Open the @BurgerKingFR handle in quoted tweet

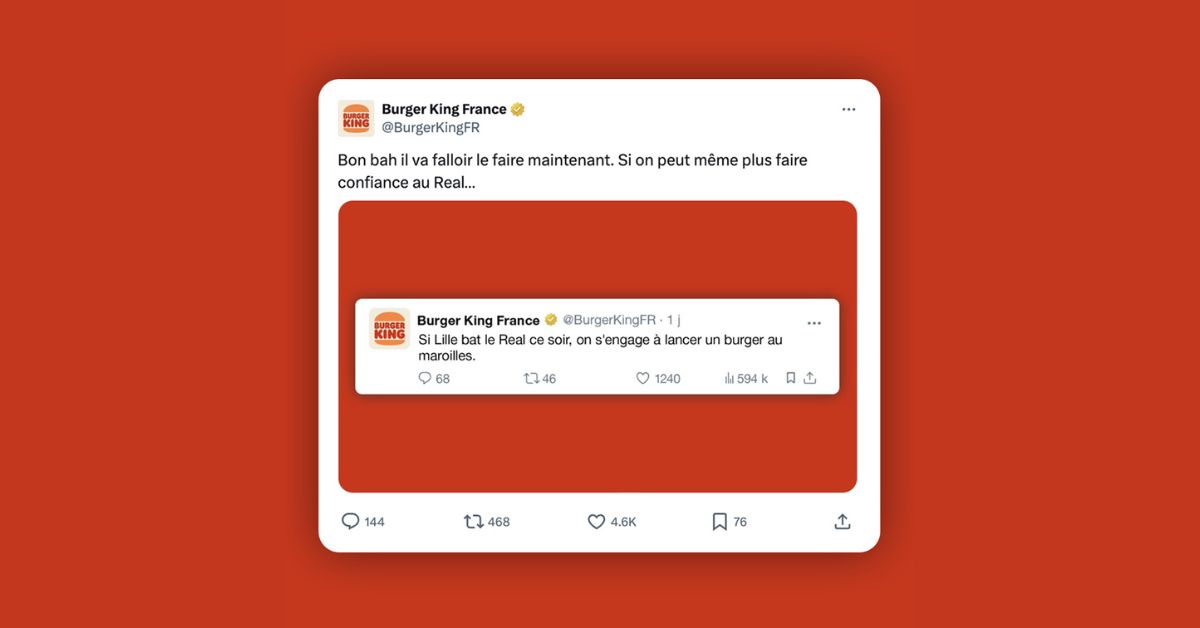(609, 320)
